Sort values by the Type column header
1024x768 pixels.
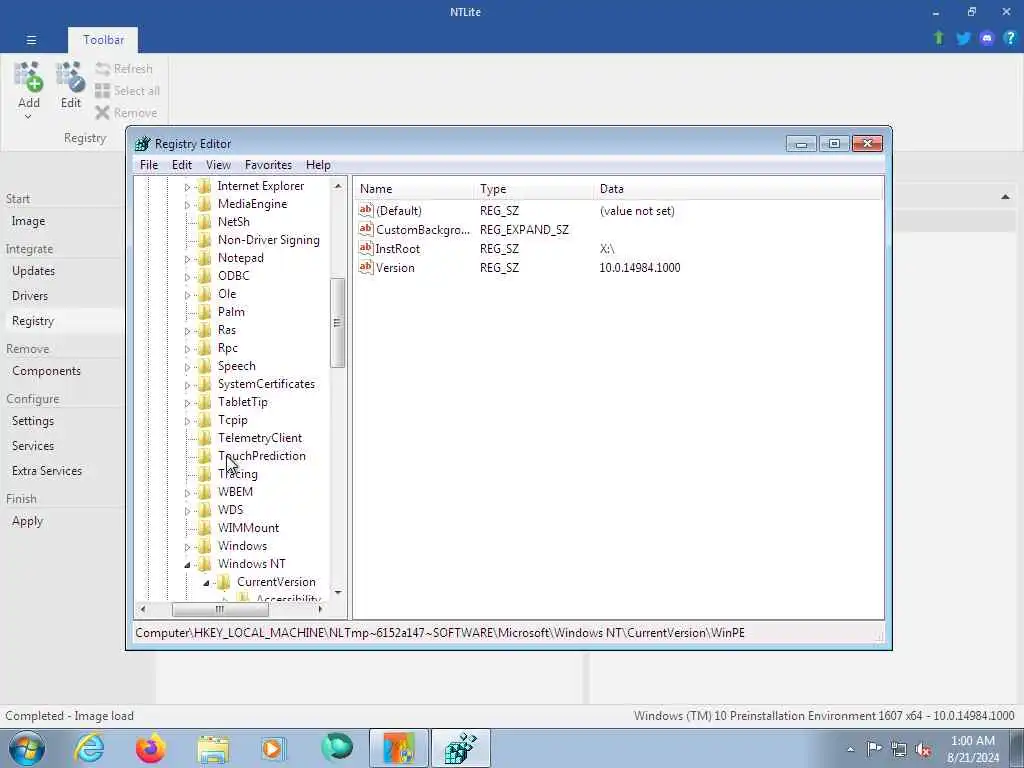tap(534, 189)
